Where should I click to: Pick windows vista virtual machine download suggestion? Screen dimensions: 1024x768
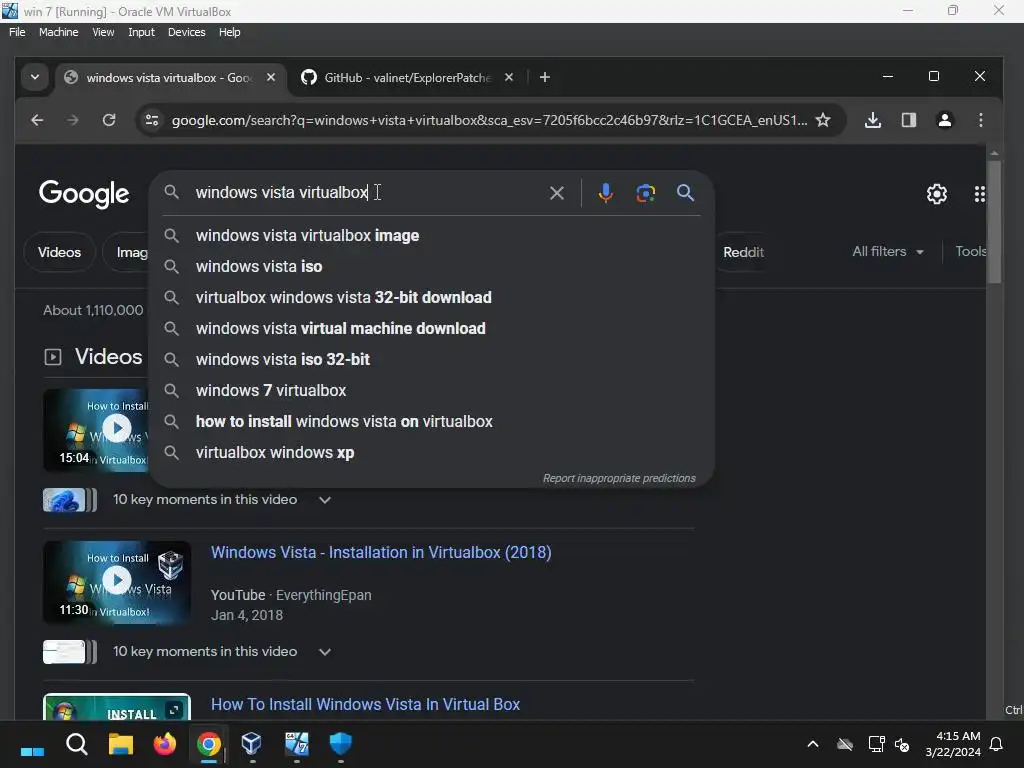[431, 328]
